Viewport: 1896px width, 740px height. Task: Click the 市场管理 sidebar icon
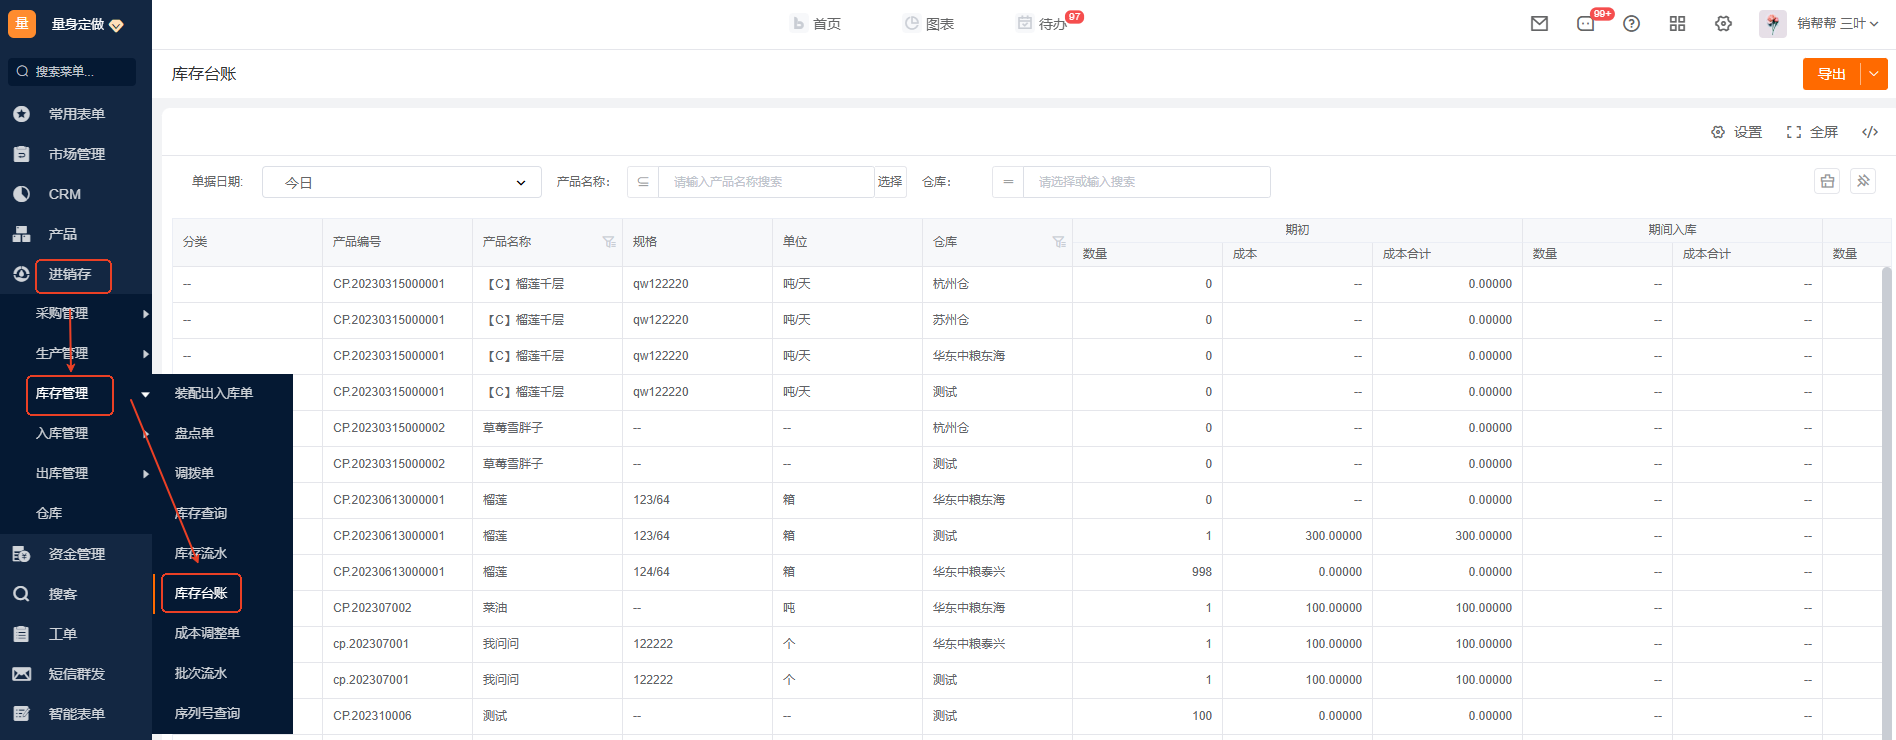point(21,154)
